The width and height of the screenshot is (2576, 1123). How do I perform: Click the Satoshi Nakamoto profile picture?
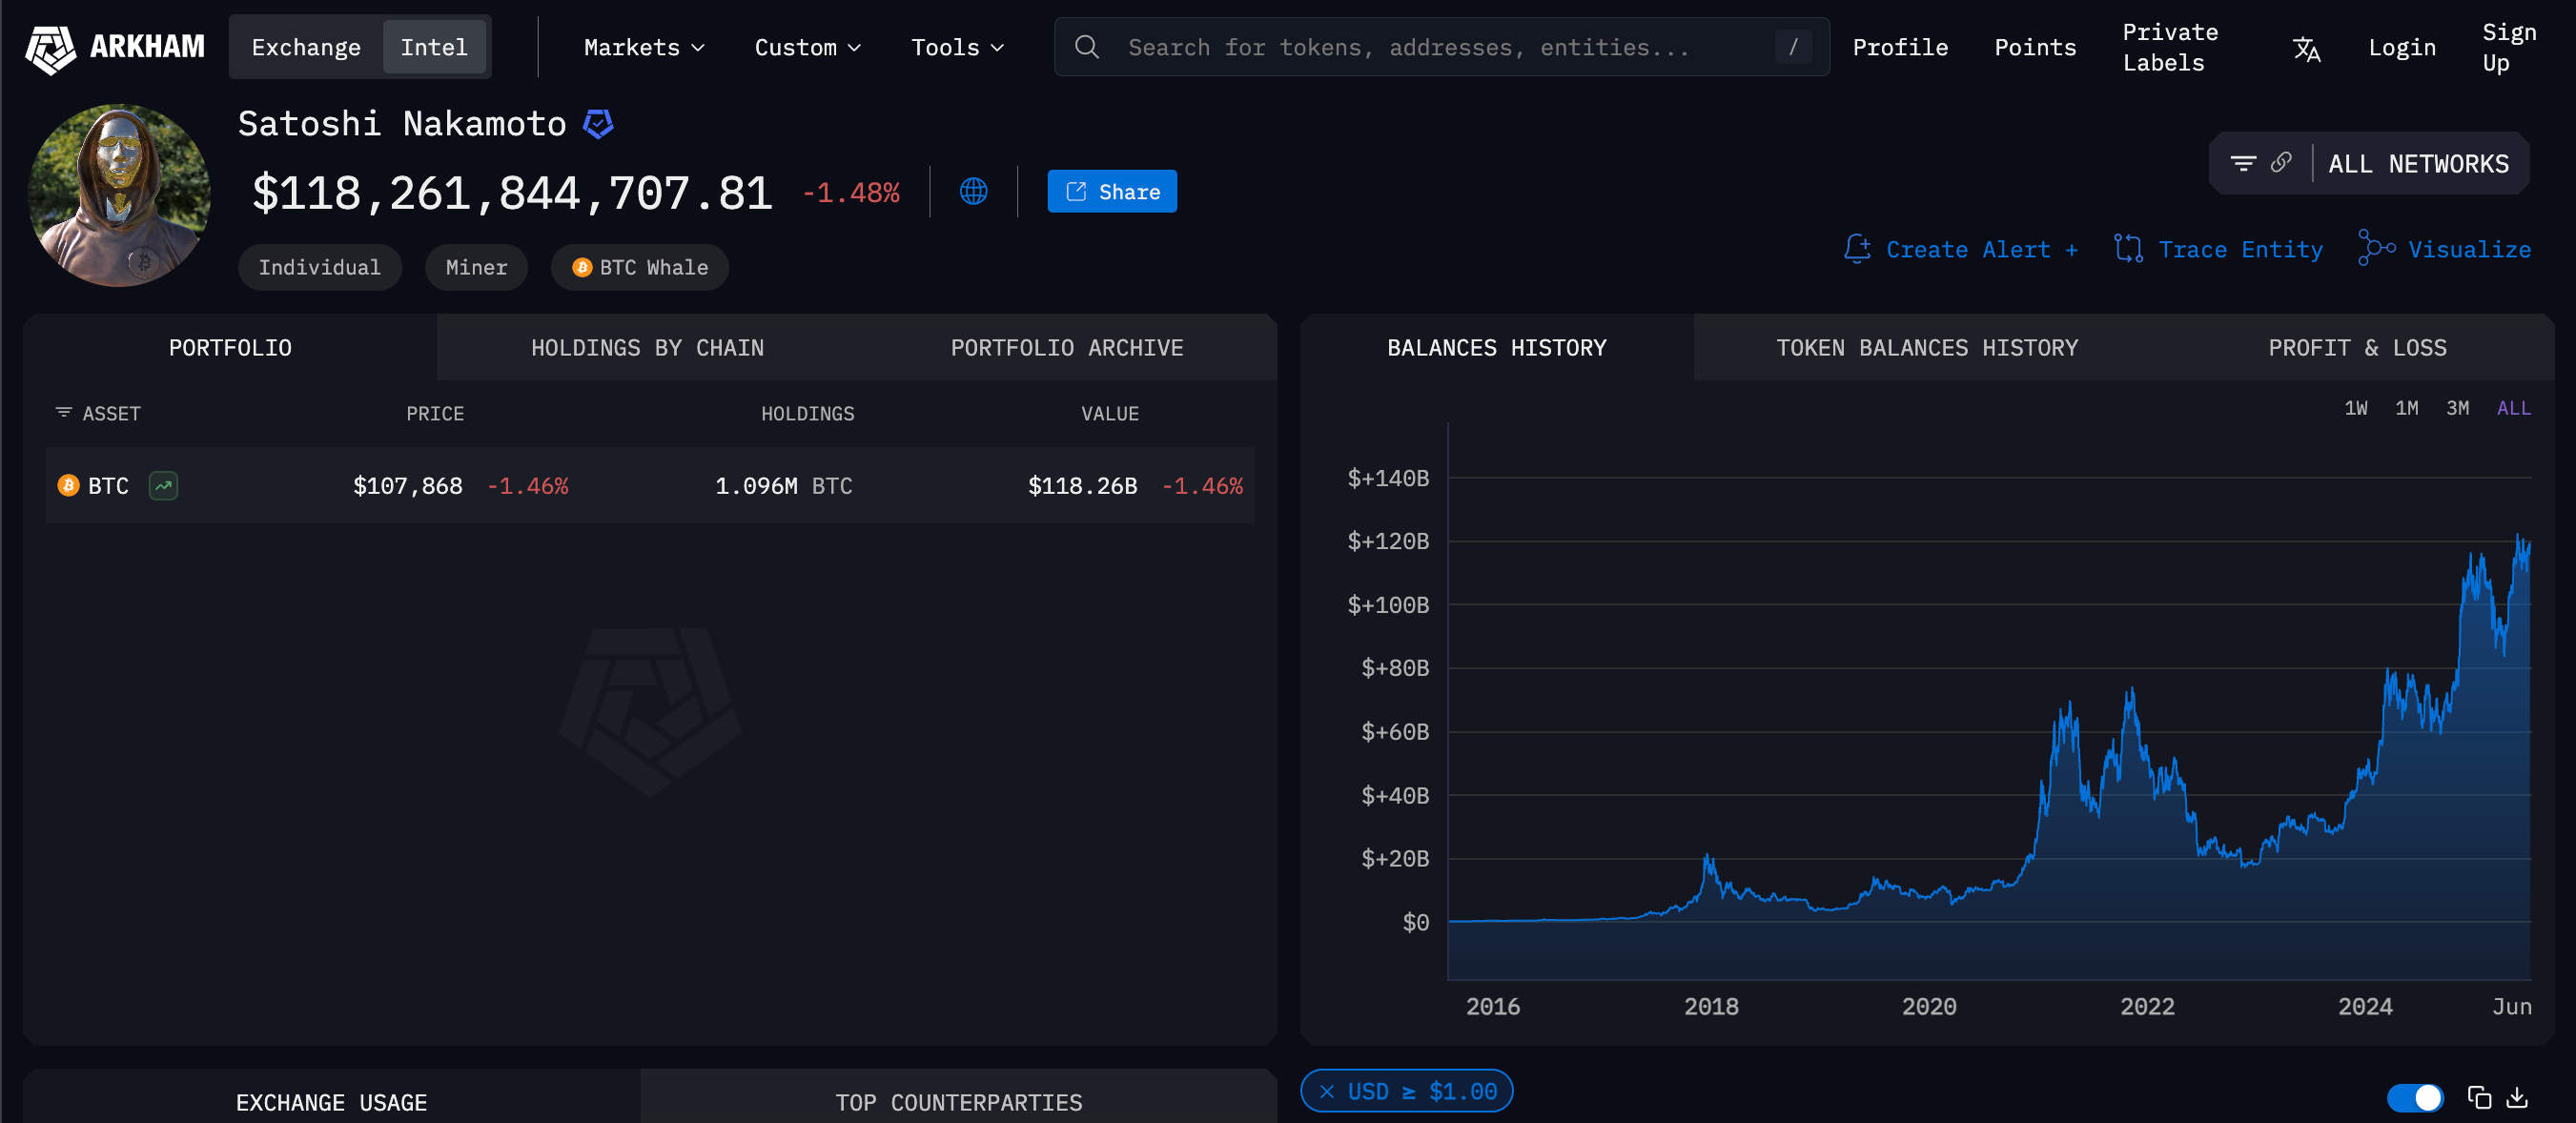tap(119, 195)
